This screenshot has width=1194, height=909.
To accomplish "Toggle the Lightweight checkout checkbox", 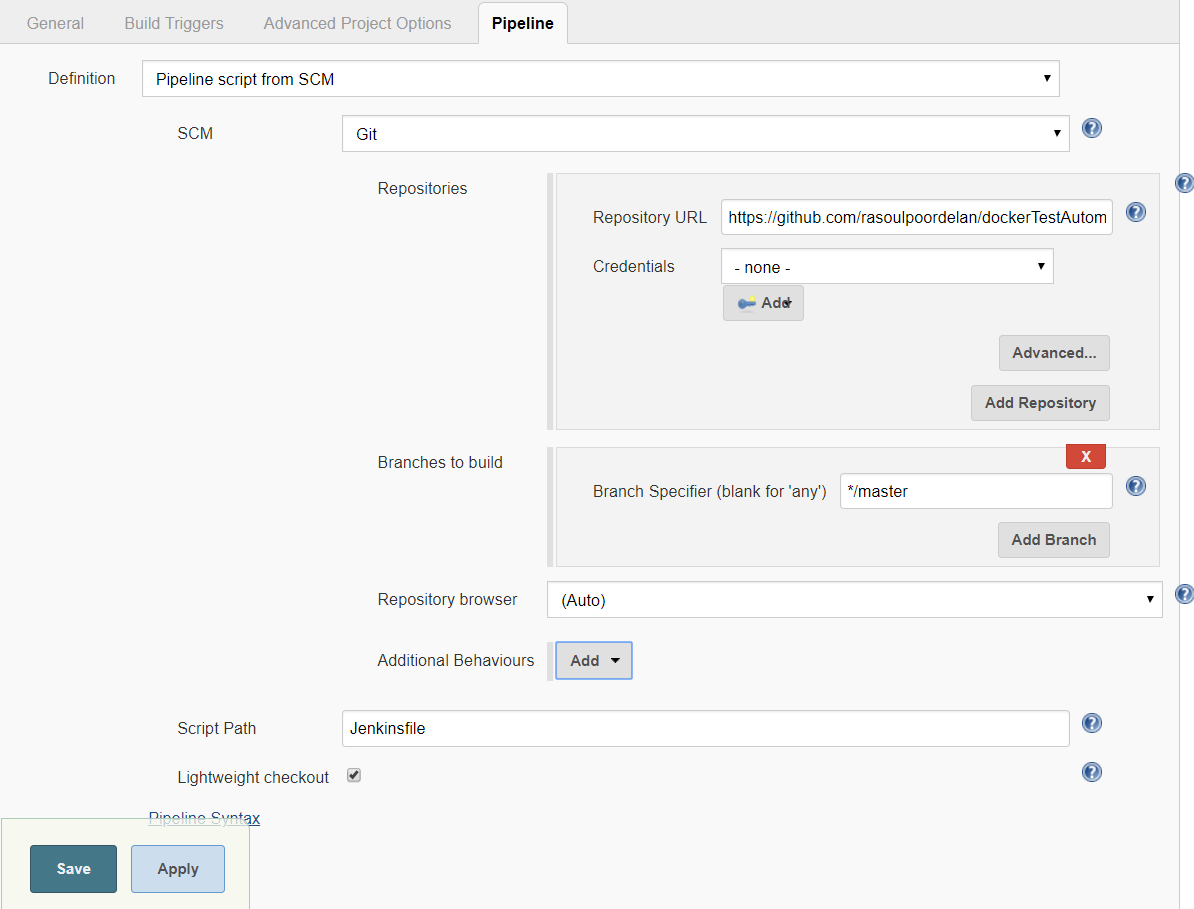I will (354, 776).
